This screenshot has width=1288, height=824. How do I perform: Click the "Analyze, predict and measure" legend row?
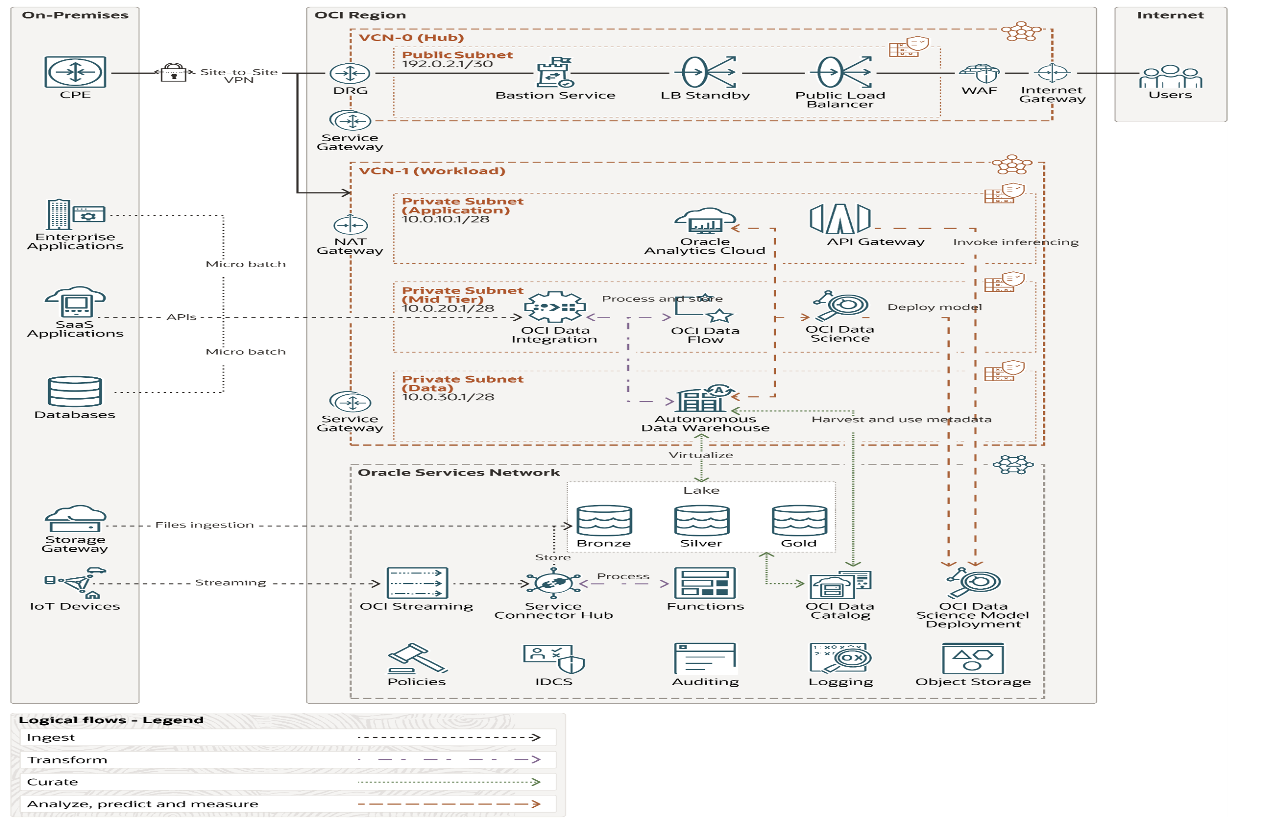click(290, 804)
